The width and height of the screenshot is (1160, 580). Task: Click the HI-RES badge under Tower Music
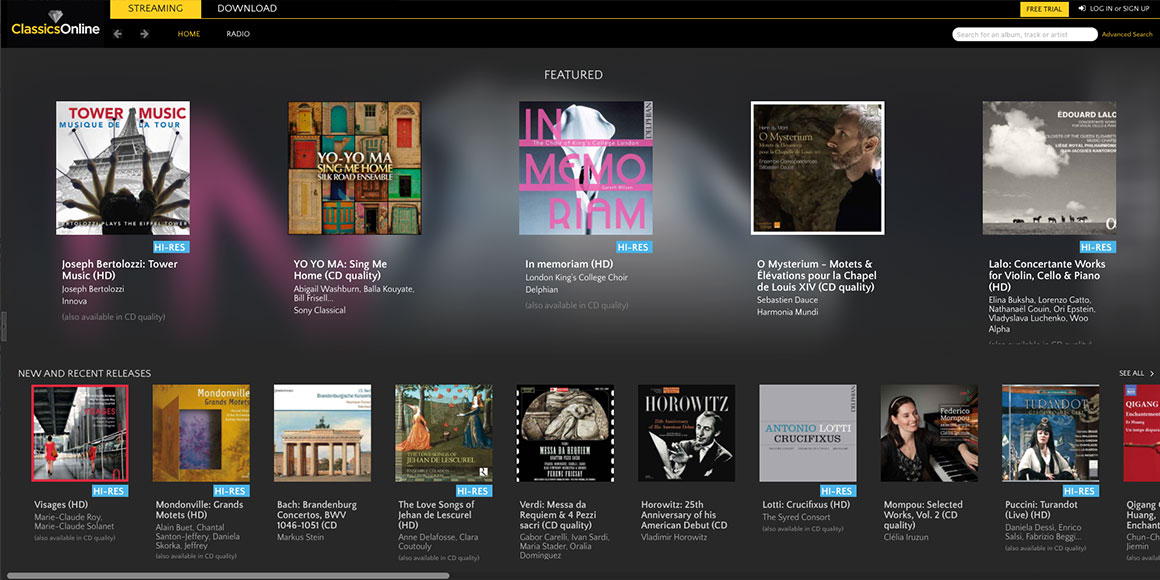(x=171, y=247)
